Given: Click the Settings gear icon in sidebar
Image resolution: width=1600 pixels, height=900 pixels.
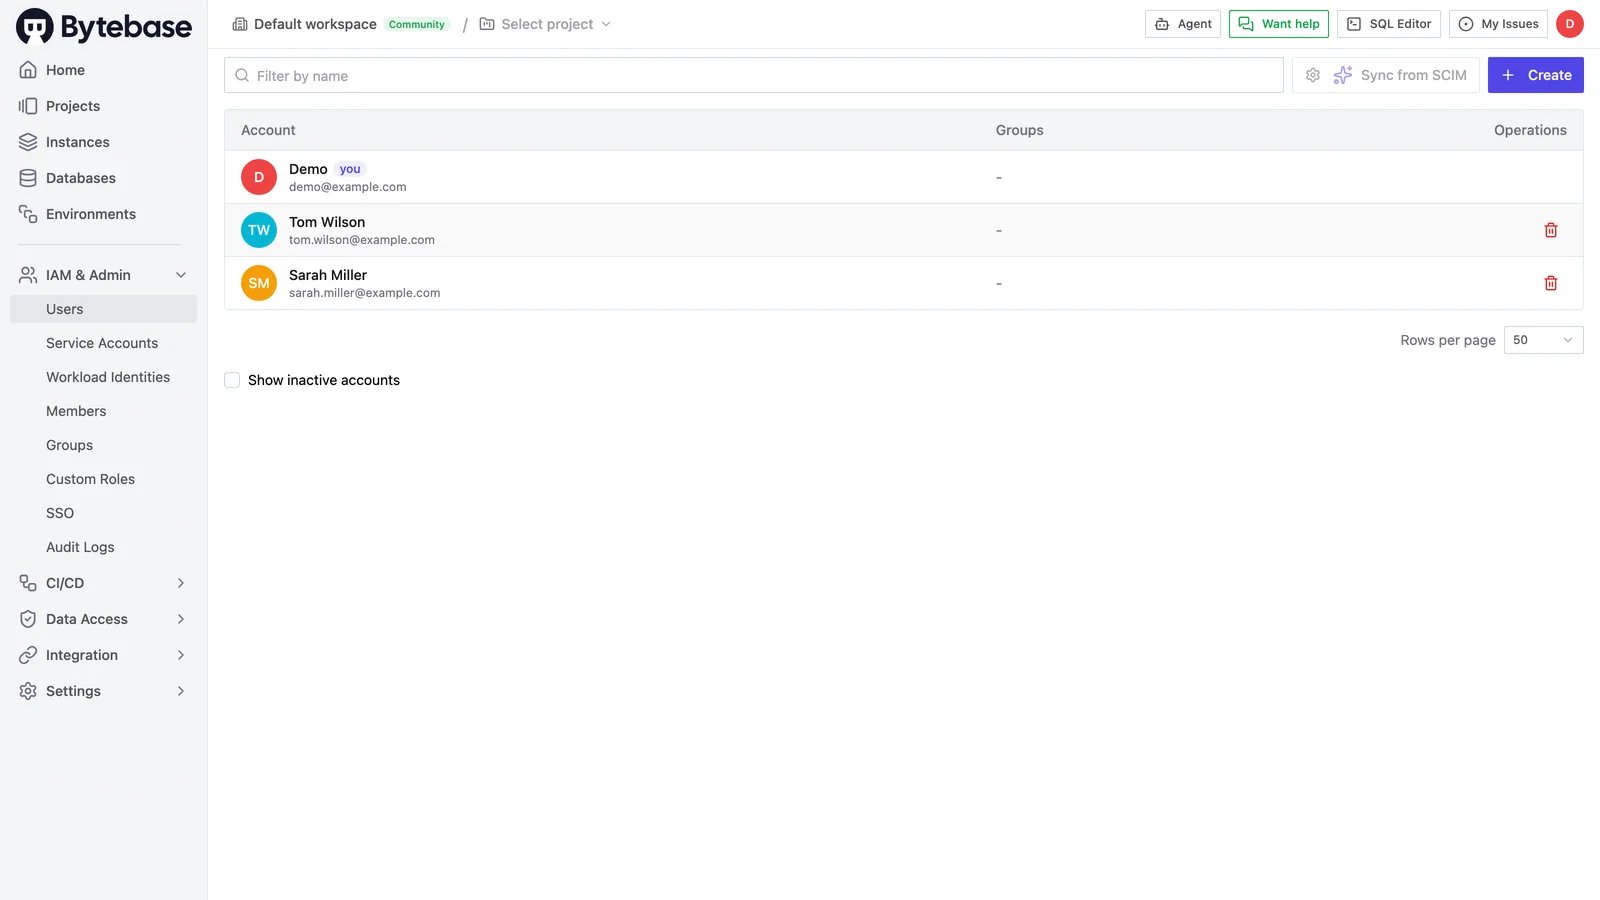Looking at the screenshot, I should coord(28,691).
